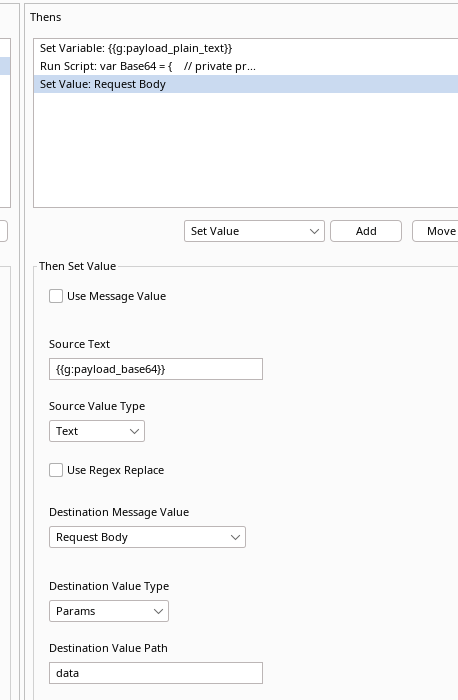Select the Set Variable payload_plain_text row
The height and width of the screenshot is (700, 458).
pyautogui.click(x=246, y=48)
